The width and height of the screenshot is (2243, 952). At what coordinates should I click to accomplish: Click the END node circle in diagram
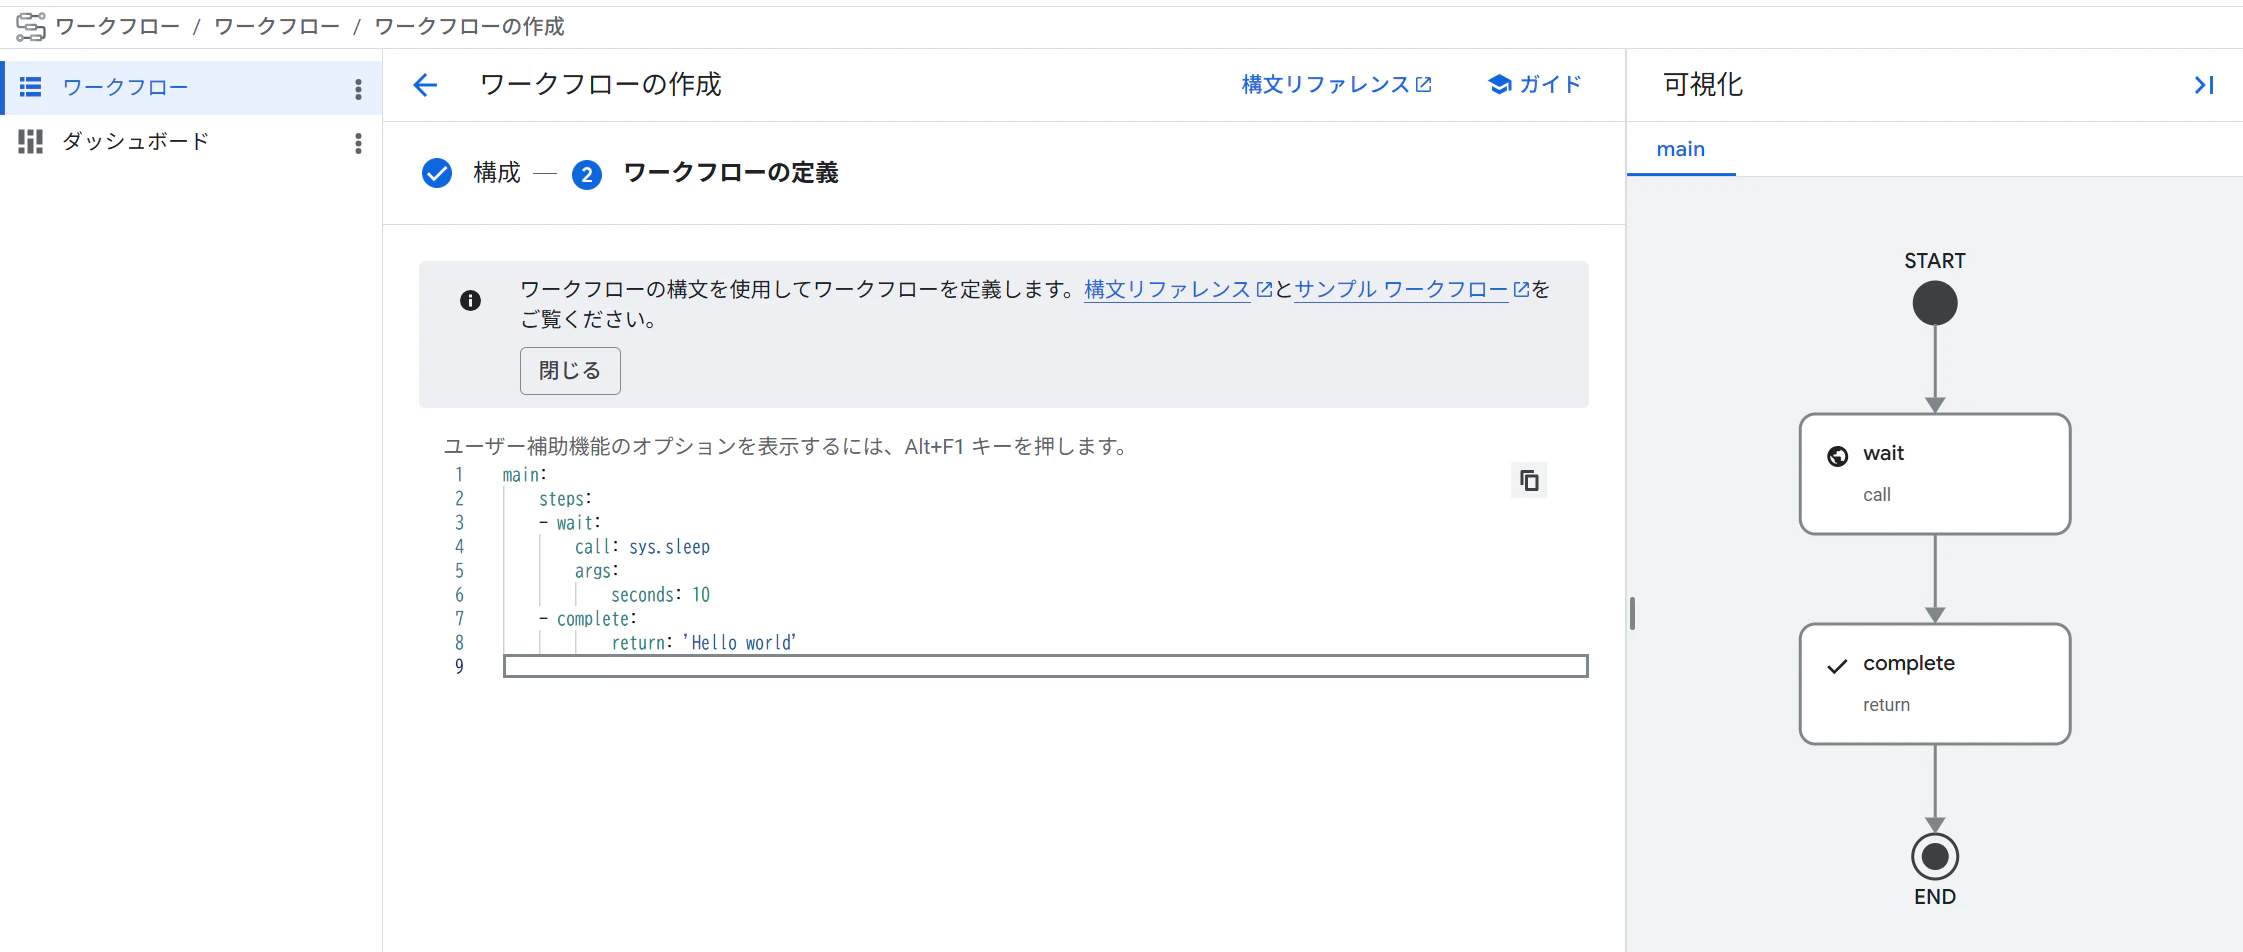(x=1935, y=857)
